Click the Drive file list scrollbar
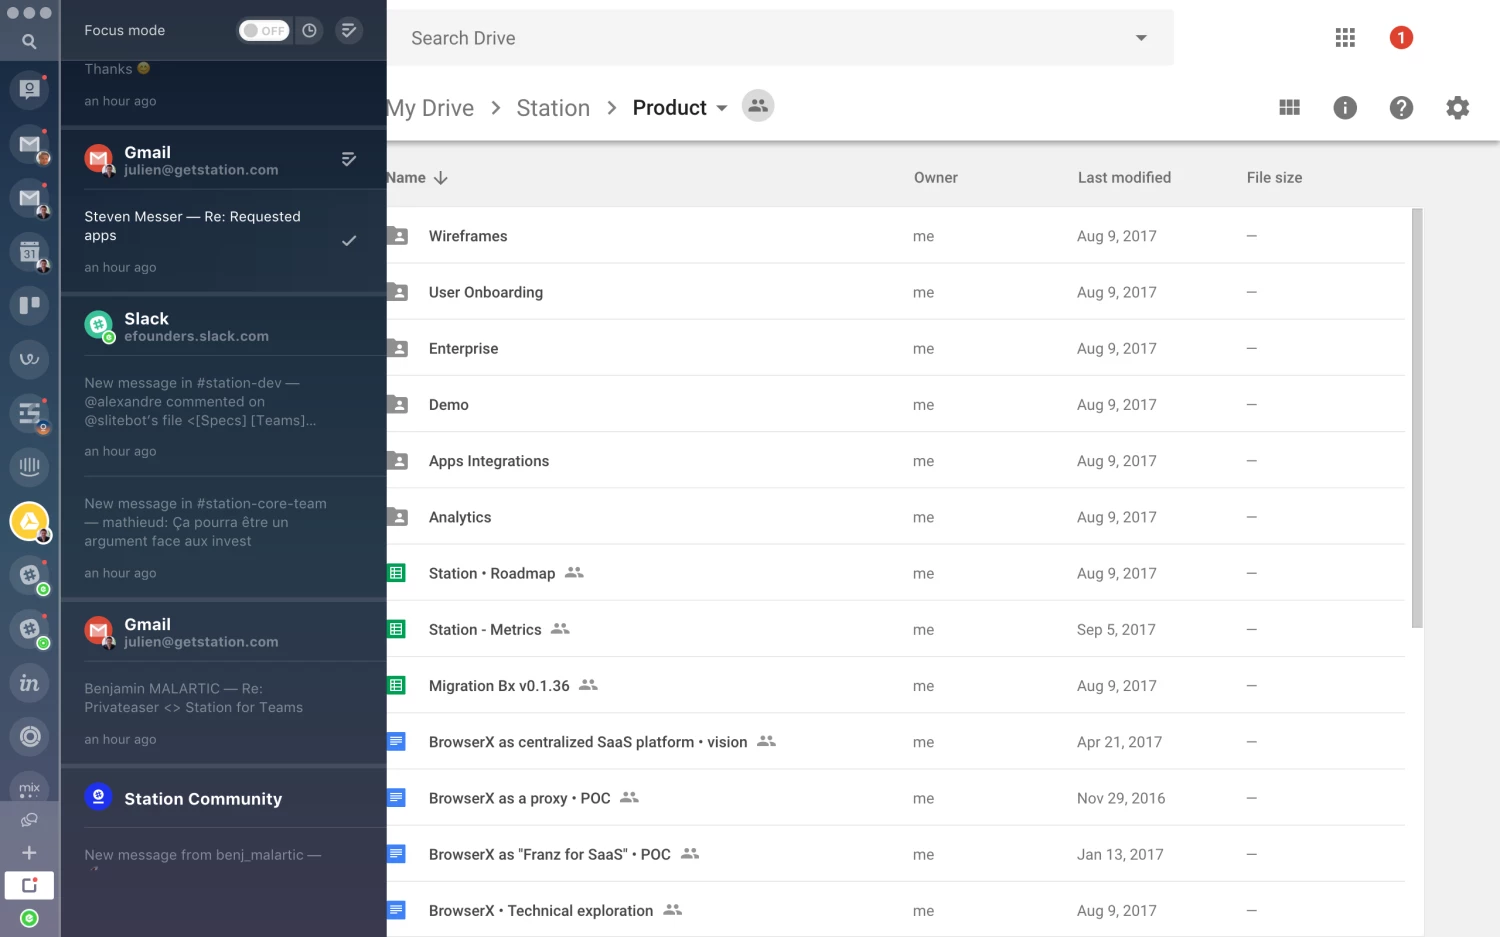 click(1417, 418)
